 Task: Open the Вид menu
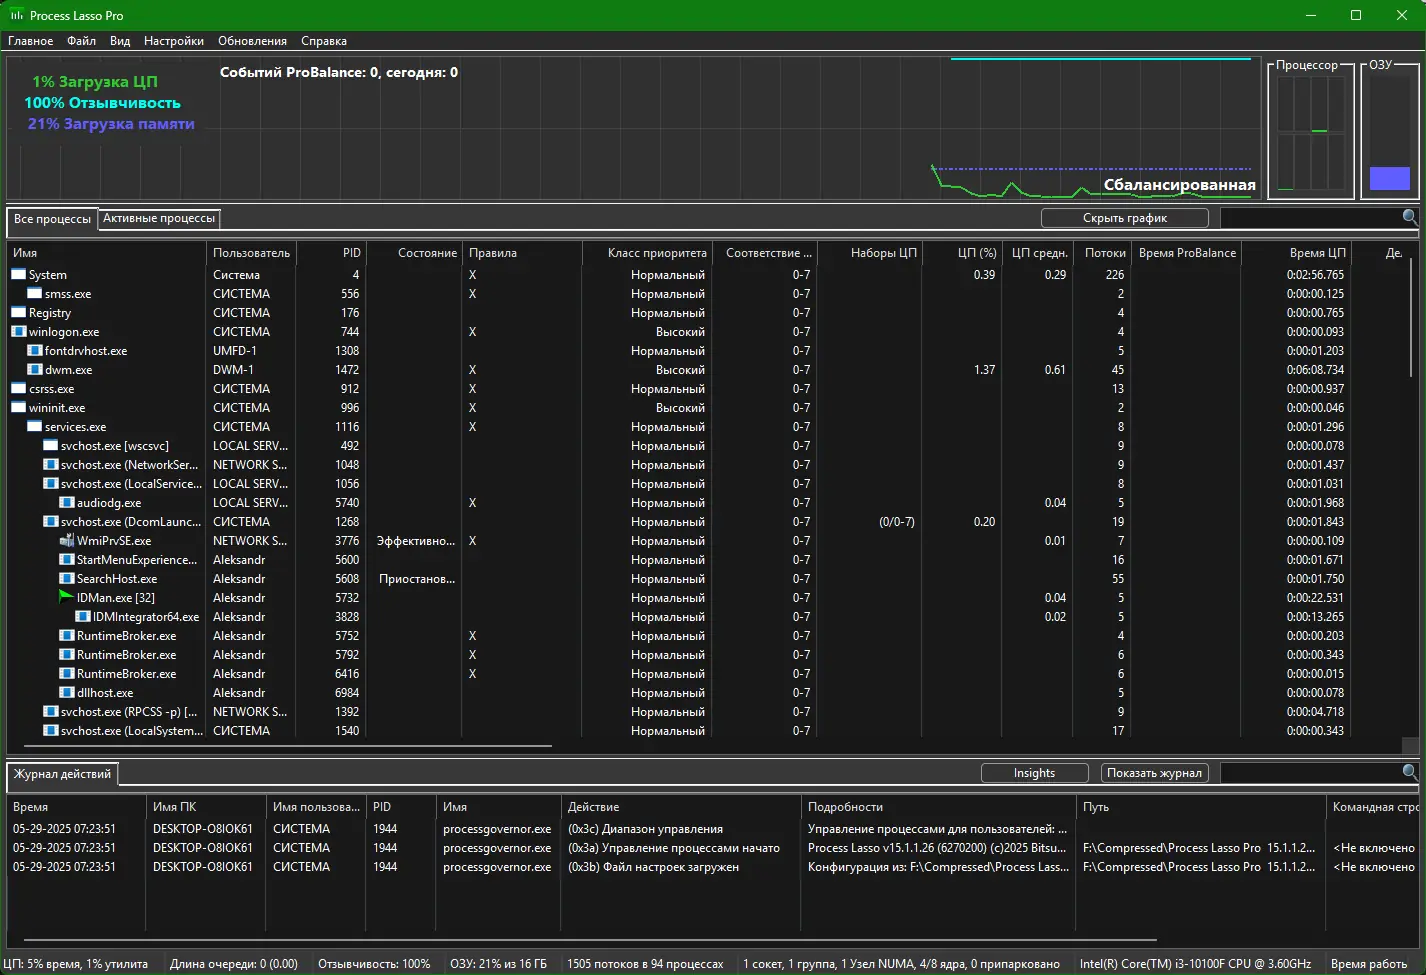(x=120, y=41)
